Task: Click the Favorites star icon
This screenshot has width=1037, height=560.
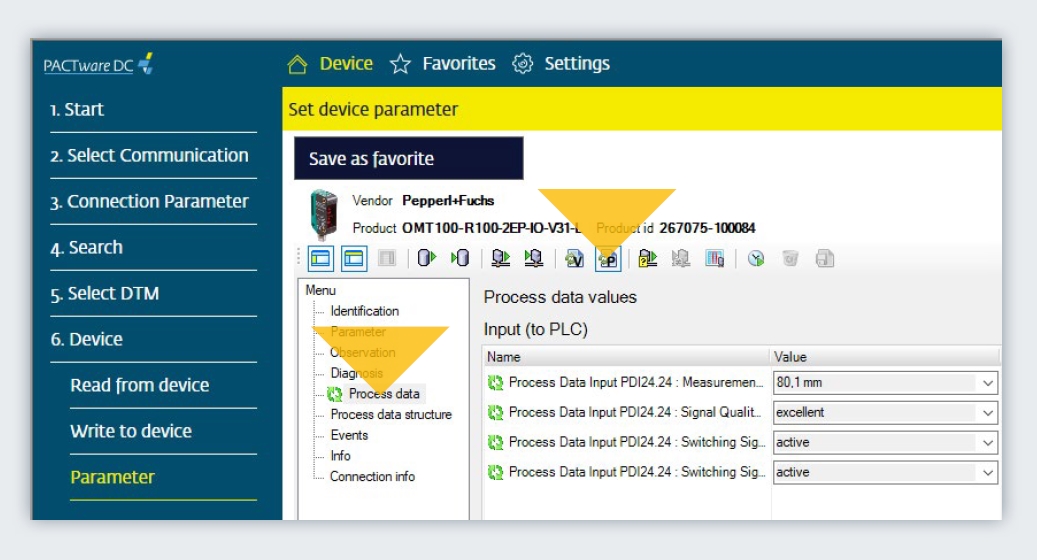Action: click(x=400, y=64)
